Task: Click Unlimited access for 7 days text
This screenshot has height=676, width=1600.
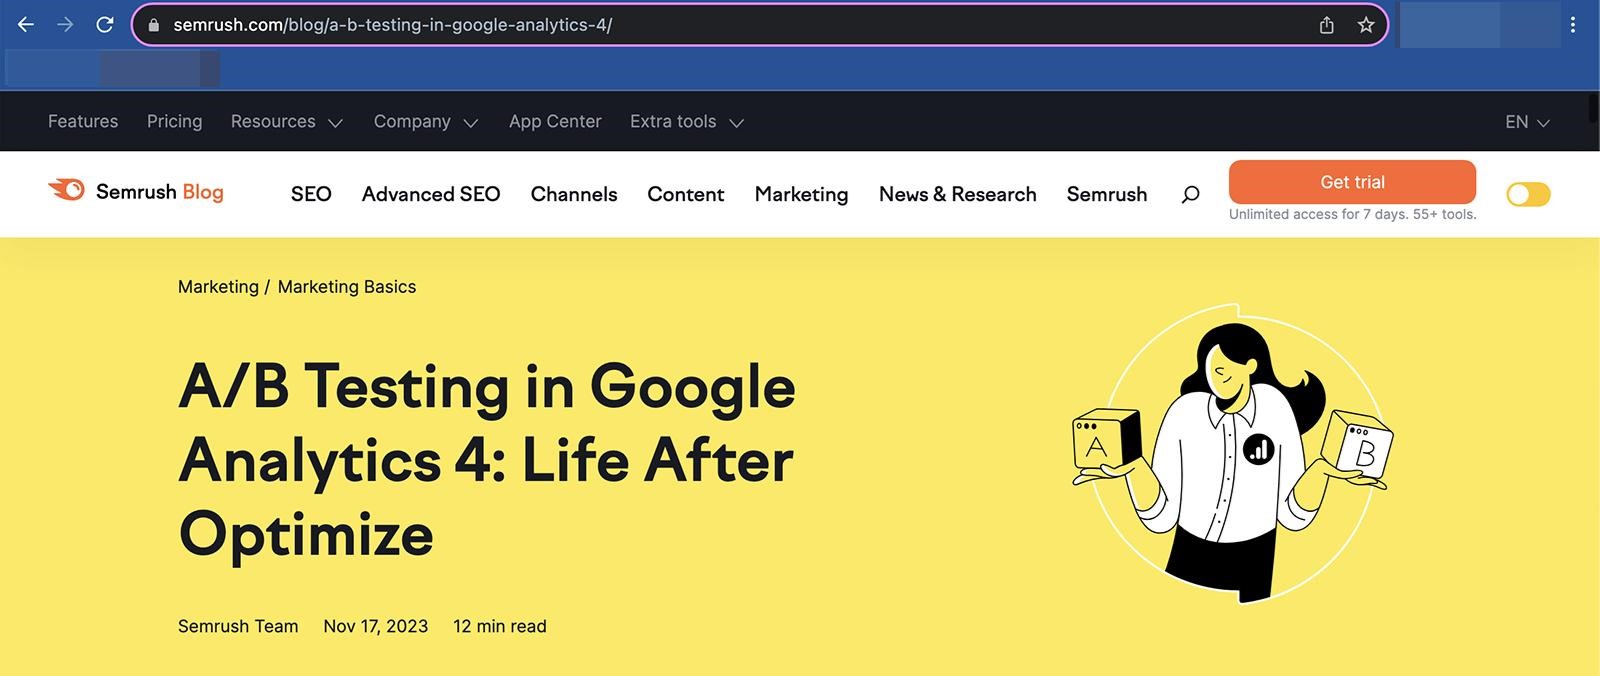Action: click(1352, 214)
